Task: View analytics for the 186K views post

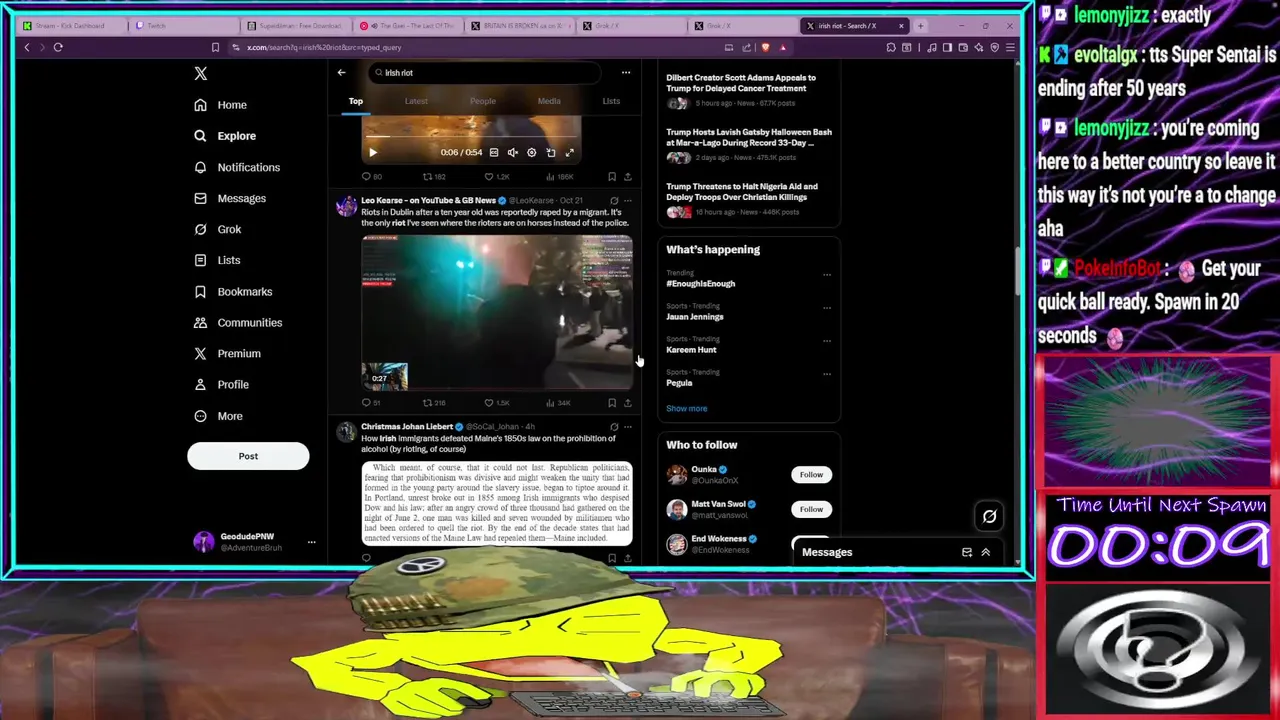Action: pyautogui.click(x=558, y=177)
